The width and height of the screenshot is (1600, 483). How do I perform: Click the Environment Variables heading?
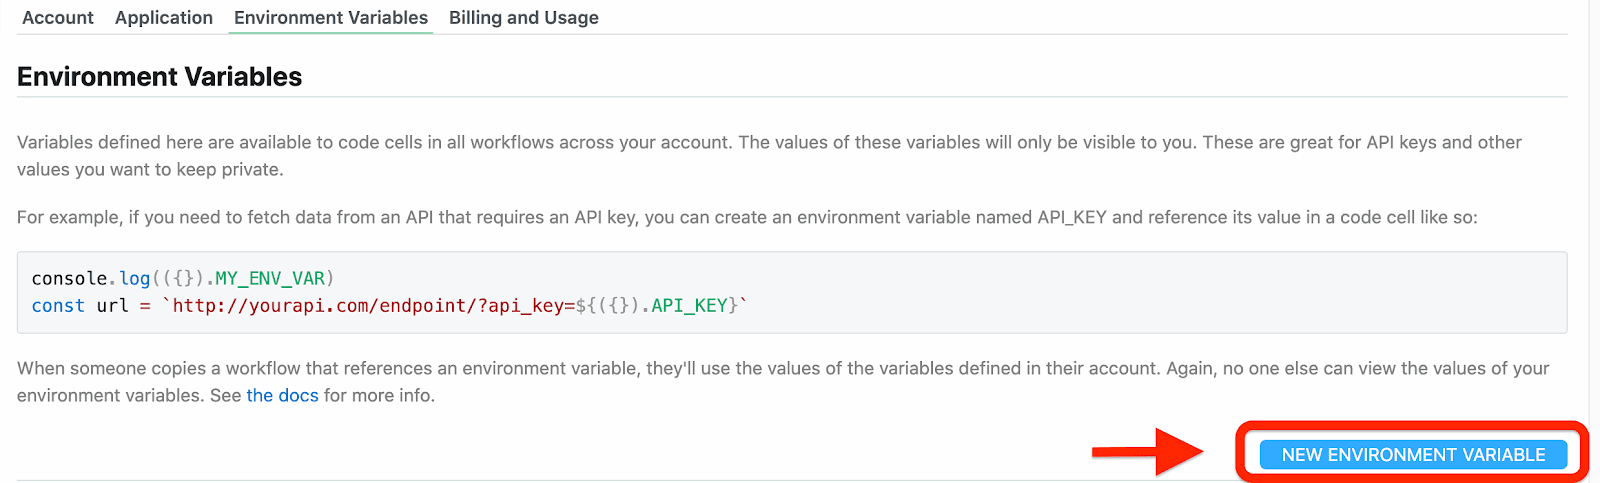tap(160, 77)
